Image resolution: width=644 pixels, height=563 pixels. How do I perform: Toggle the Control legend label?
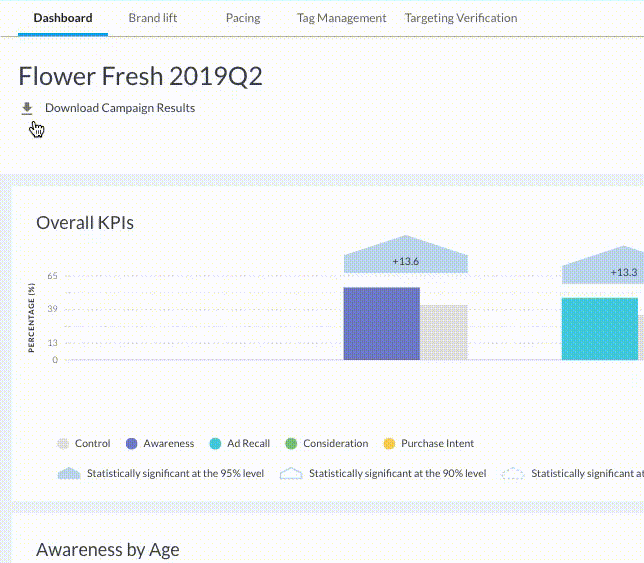tap(92, 444)
